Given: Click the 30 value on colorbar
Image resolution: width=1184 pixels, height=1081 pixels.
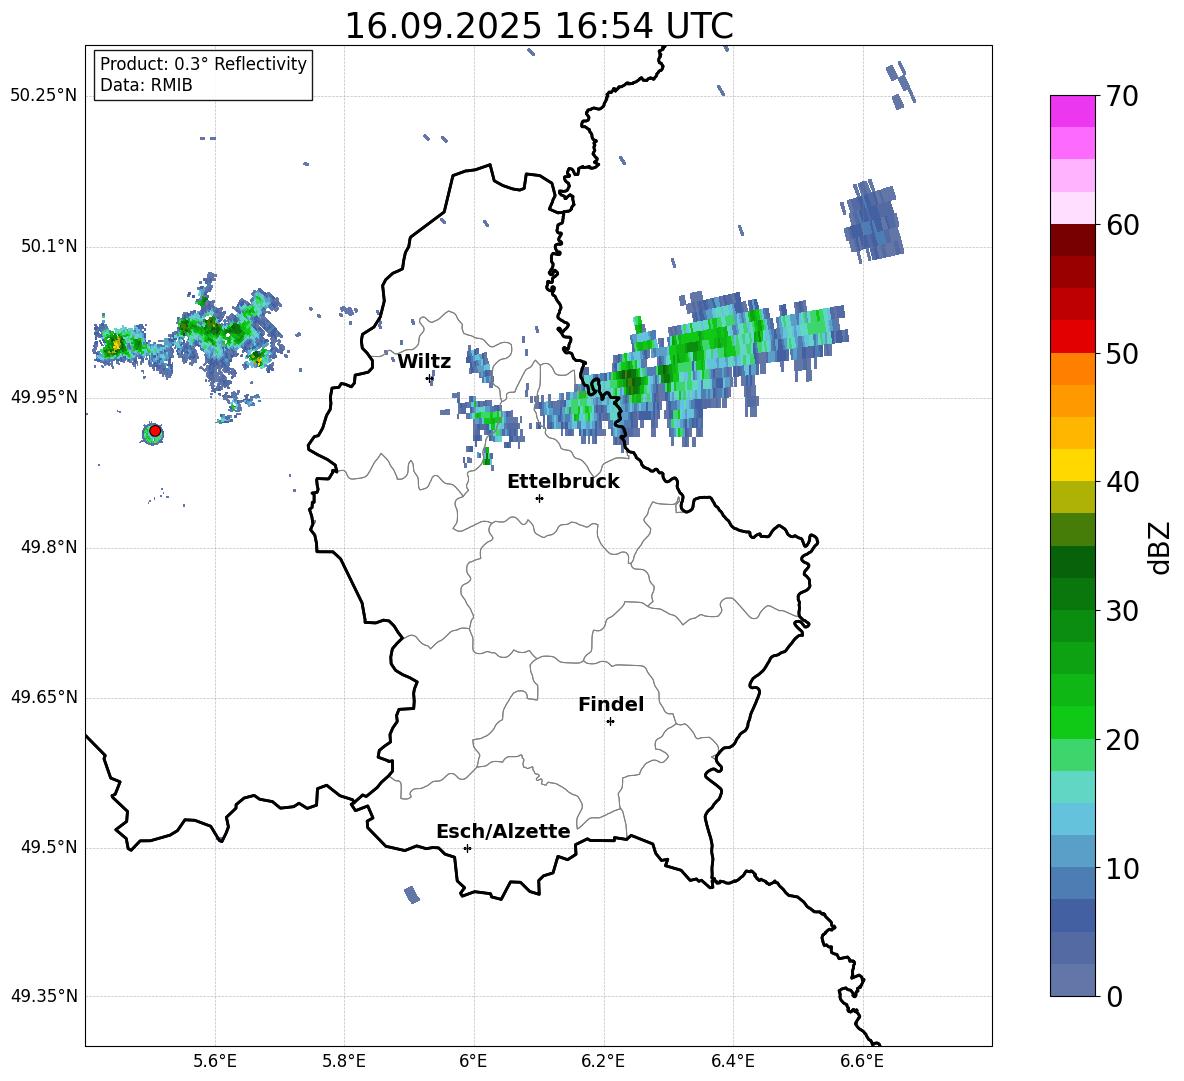Looking at the screenshot, I should [1122, 611].
